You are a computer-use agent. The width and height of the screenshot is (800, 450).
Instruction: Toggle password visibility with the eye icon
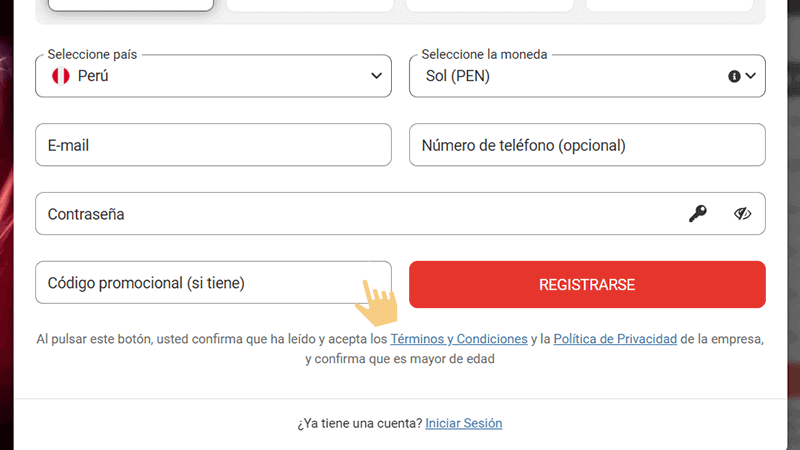pos(742,213)
